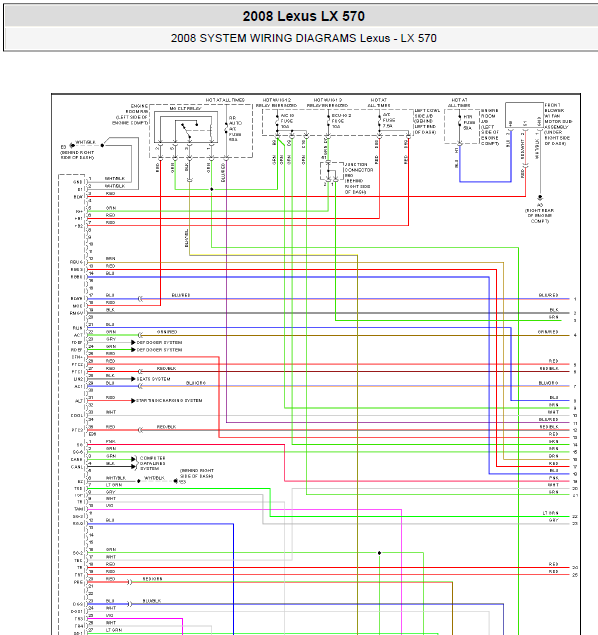Click the vertical BLU/YEL wire label
The image size is (598, 635).
pyautogui.click(x=186, y=238)
